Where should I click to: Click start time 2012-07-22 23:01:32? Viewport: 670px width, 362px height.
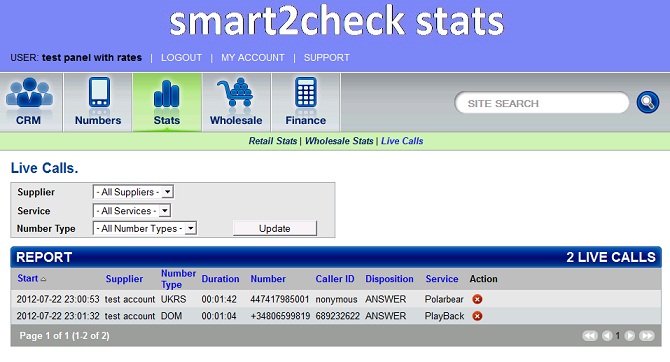click(x=58, y=316)
